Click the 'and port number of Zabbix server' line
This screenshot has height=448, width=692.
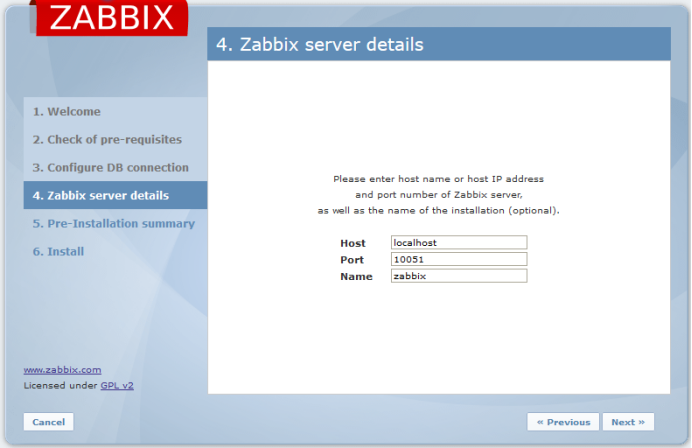(439, 195)
